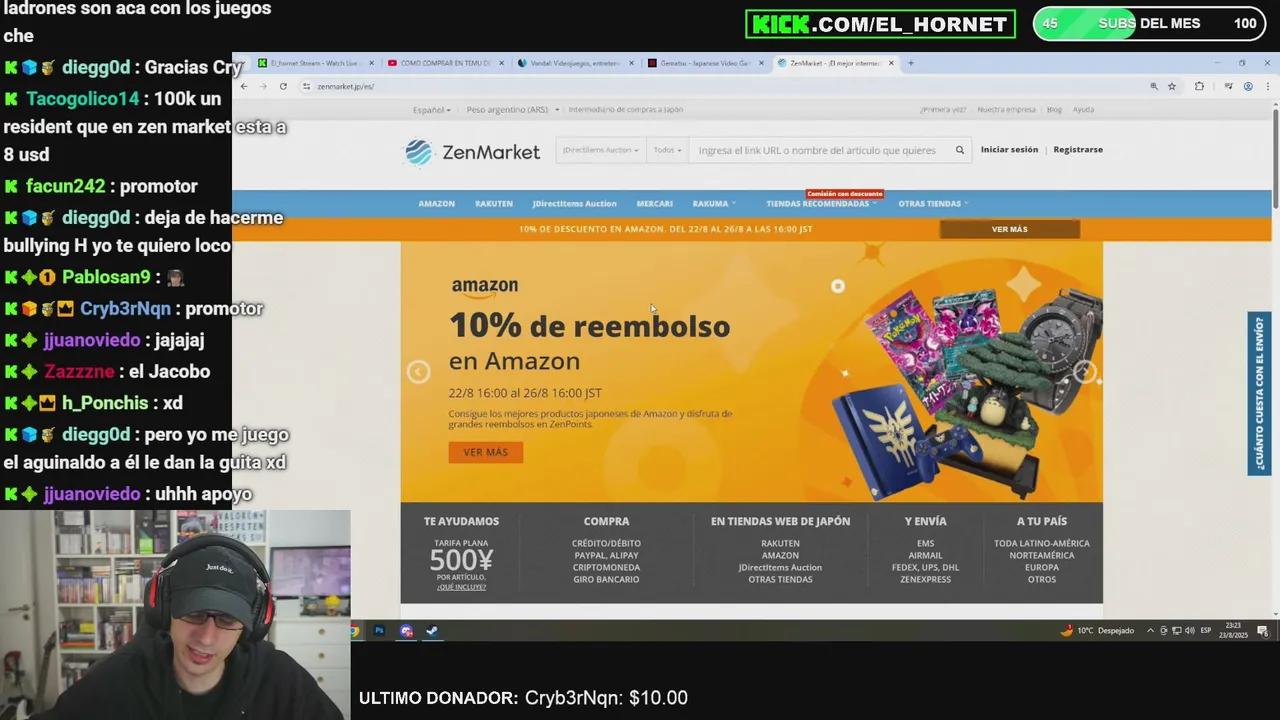
Task: Open the ¿Primera vez? link
Action: (x=943, y=110)
